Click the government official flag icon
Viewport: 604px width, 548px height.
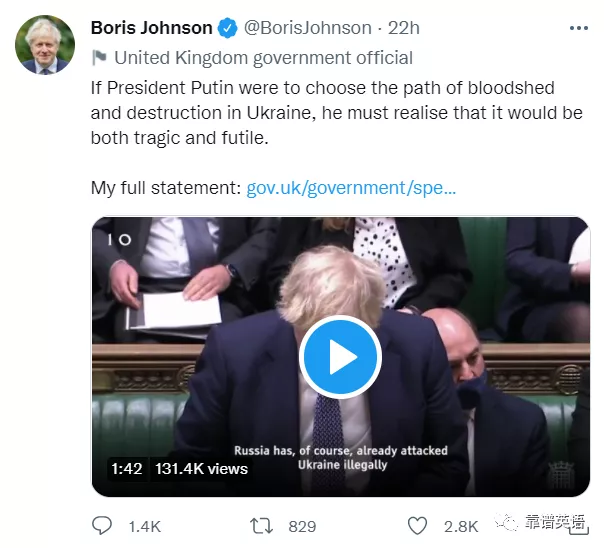tap(99, 58)
